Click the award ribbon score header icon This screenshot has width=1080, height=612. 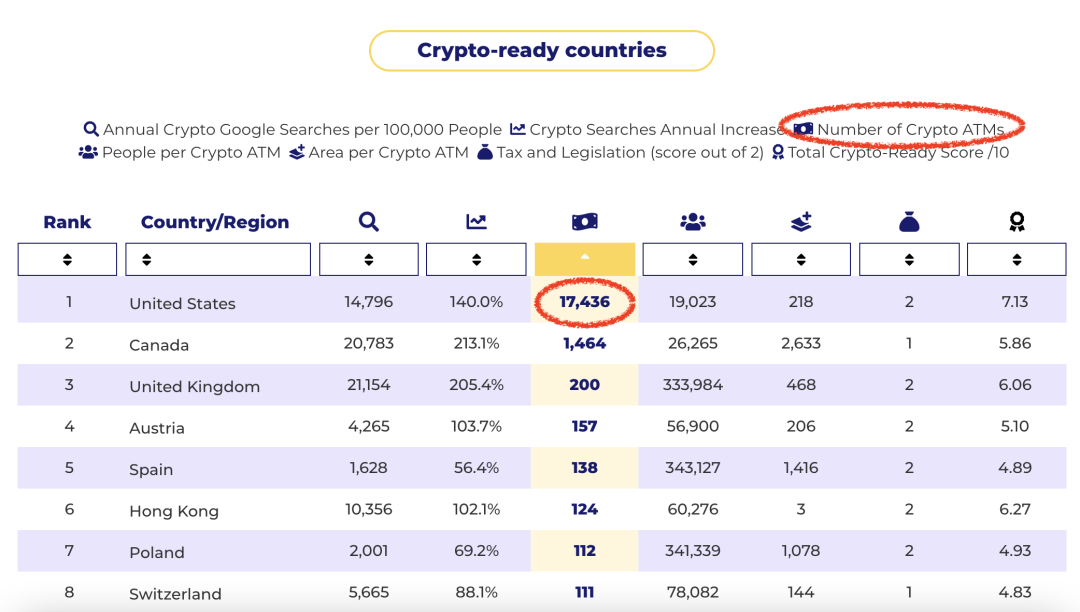[x=1017, y=222]
